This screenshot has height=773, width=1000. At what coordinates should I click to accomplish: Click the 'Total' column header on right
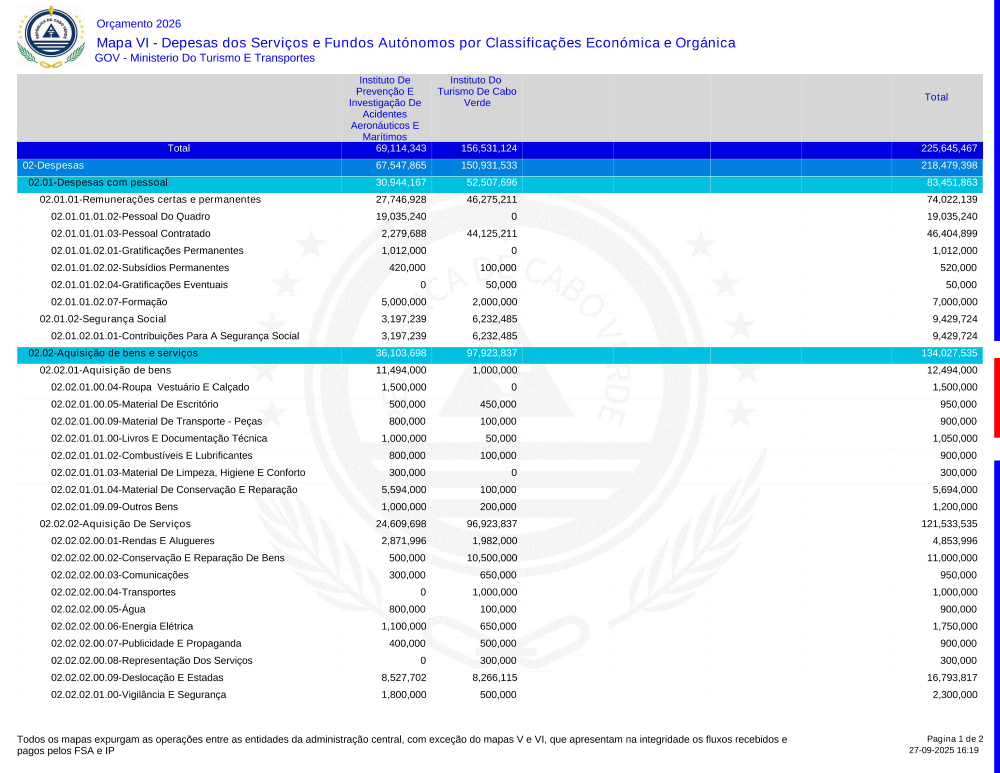pyautogui.click(x=936, y=97)
